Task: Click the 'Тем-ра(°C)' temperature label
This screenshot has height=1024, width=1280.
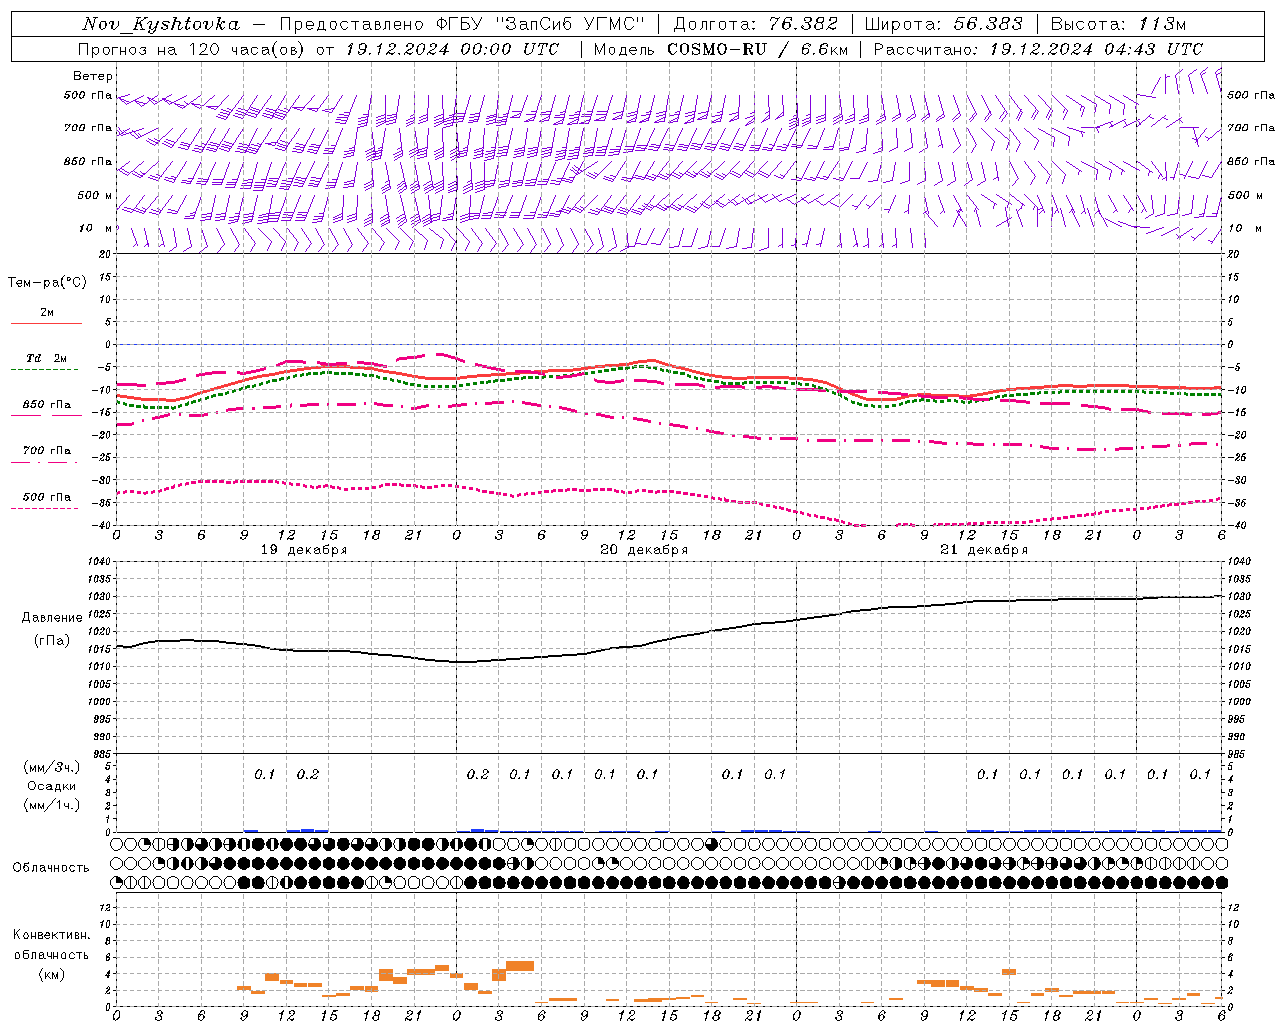Action: click(47, 283)
